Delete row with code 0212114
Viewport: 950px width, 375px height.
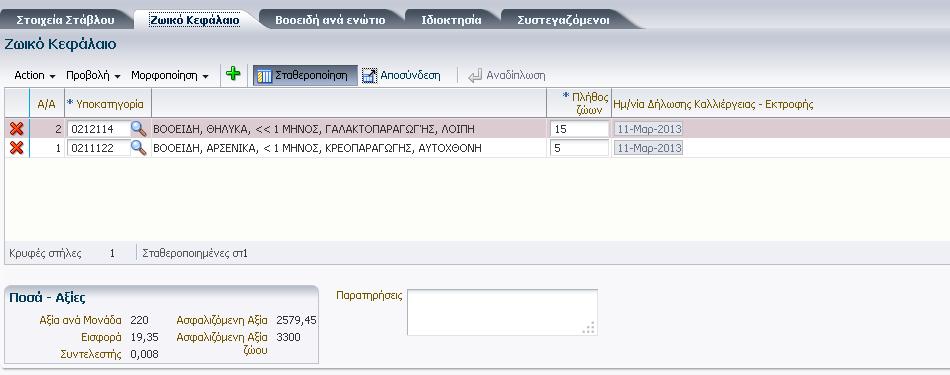click(17, 128)
